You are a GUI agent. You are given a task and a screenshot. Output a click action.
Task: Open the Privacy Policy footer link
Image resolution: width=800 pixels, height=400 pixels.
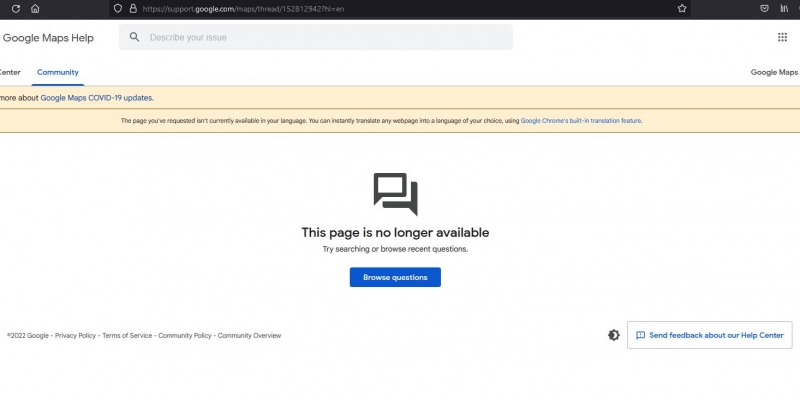(75, 336)
